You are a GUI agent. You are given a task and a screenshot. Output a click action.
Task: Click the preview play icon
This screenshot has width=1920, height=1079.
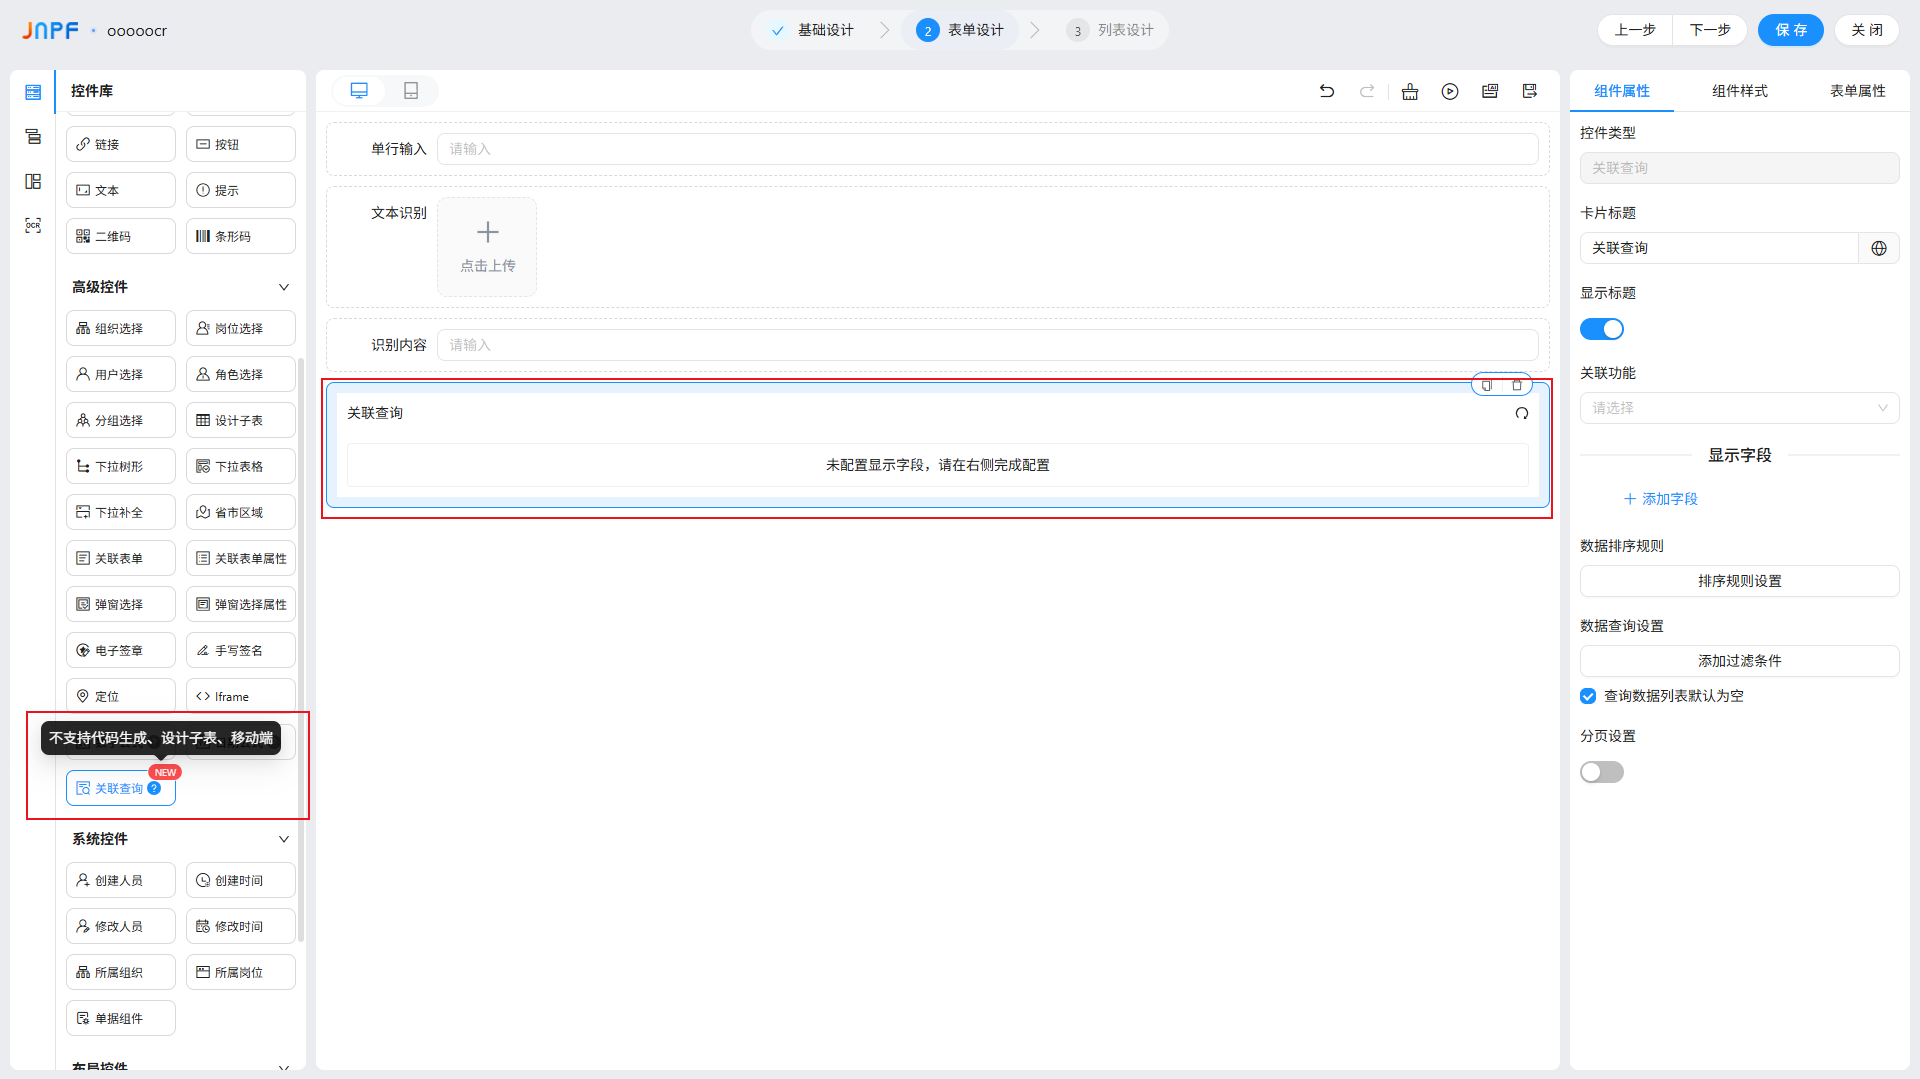tap(1450, 91)
